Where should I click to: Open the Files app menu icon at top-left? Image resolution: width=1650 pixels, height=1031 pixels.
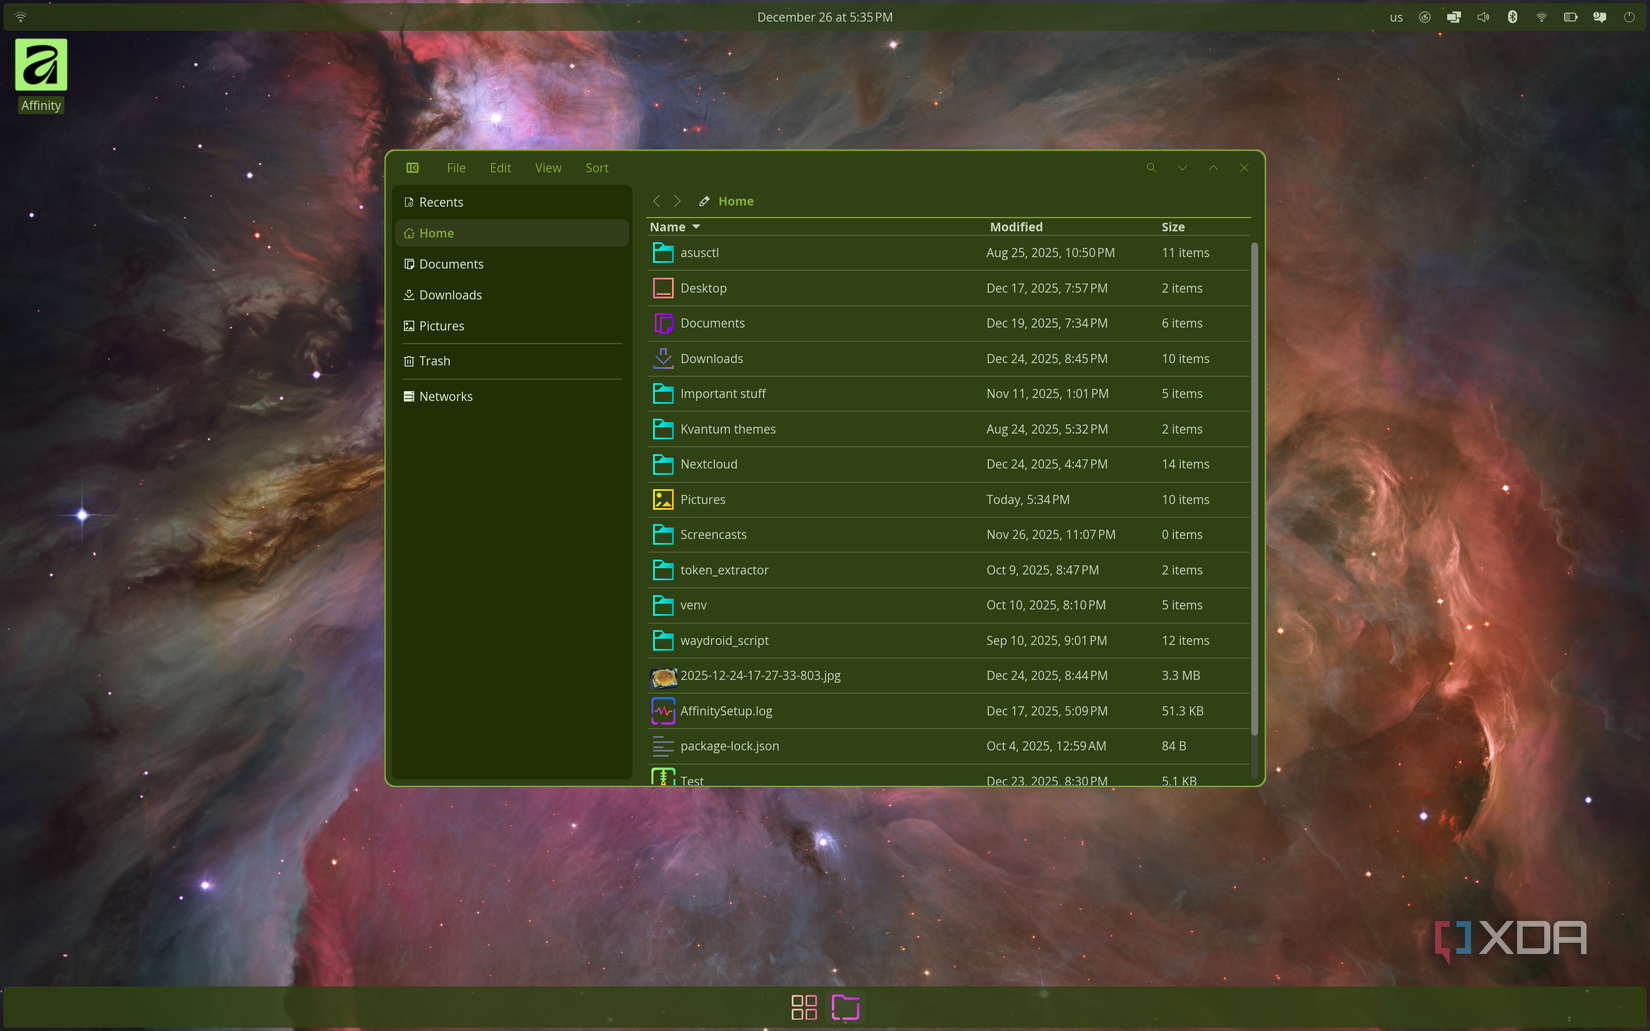click(412, 168)
